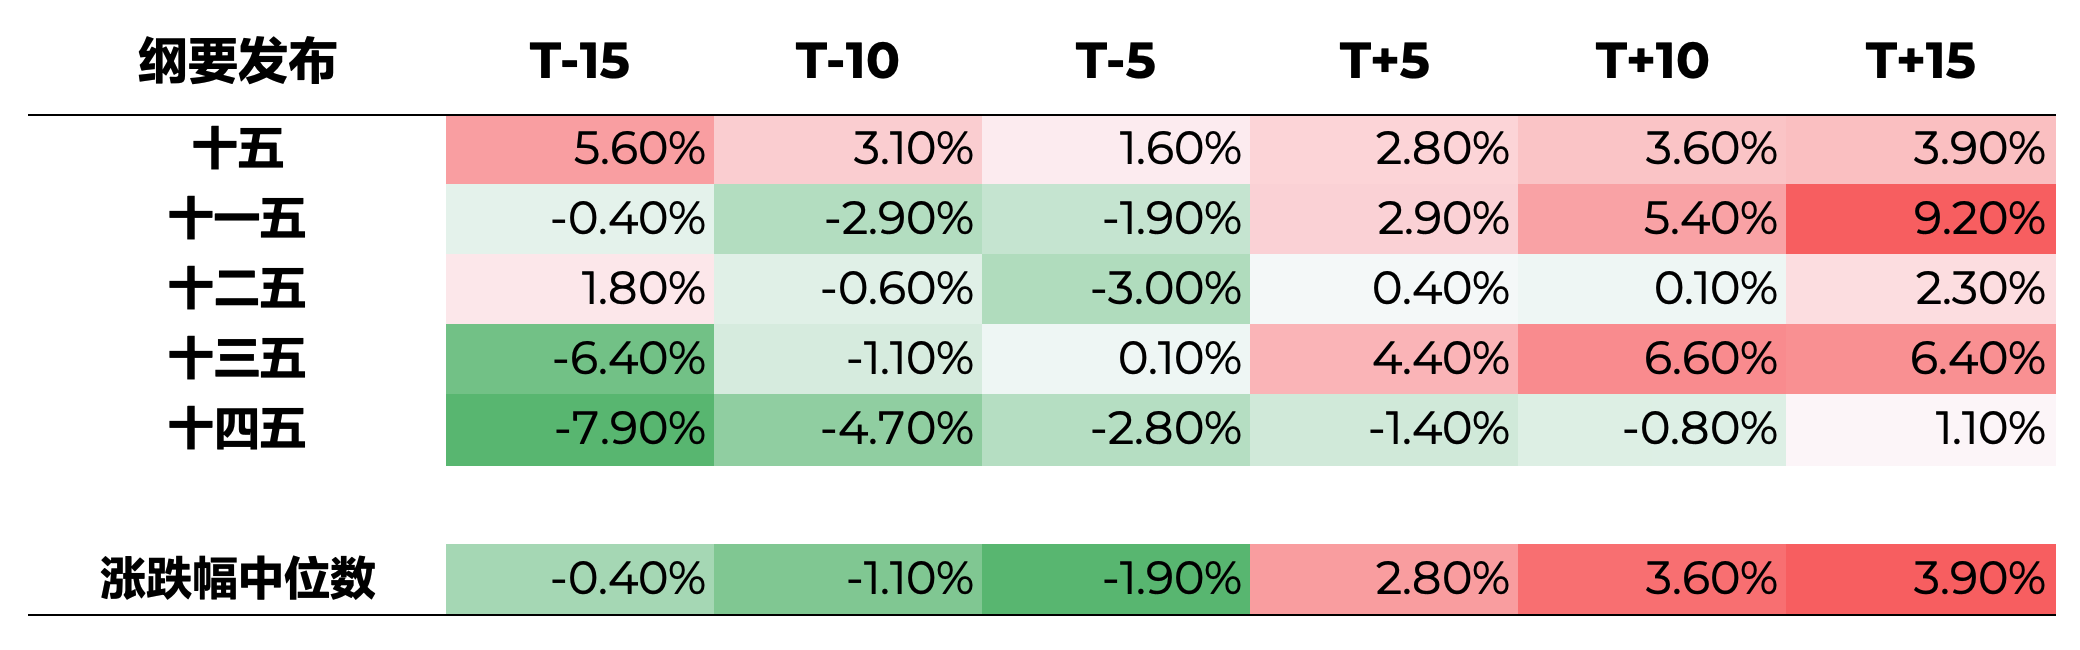The image size is (2080, 650).
Task: Select the median row's 3.90% cell
Action: 1920,579
